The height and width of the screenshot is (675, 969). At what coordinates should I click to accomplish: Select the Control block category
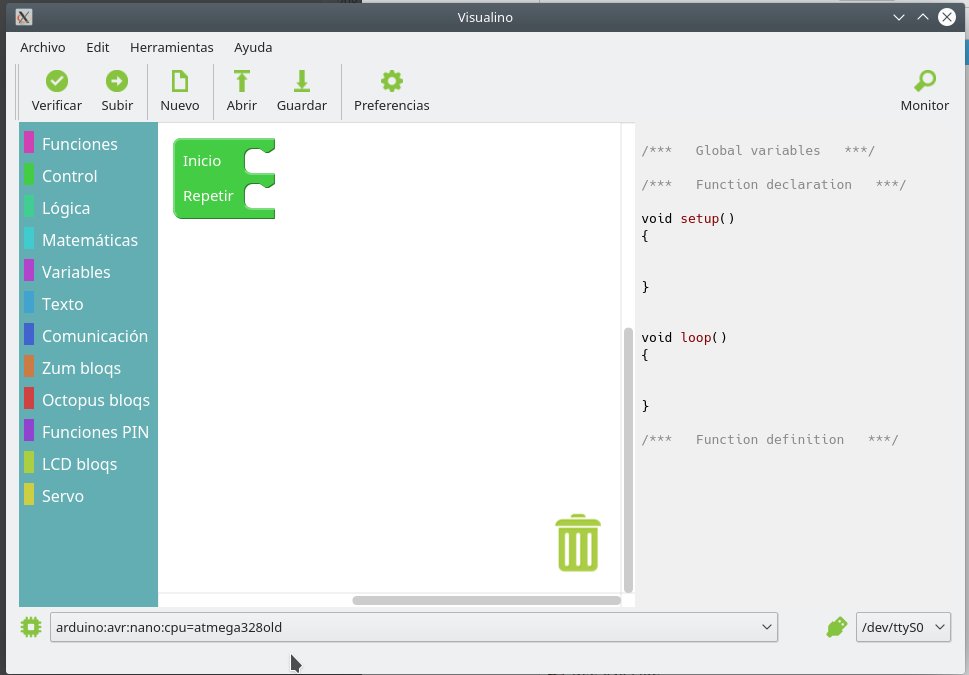pyautogui.click(x=68, y=176)
